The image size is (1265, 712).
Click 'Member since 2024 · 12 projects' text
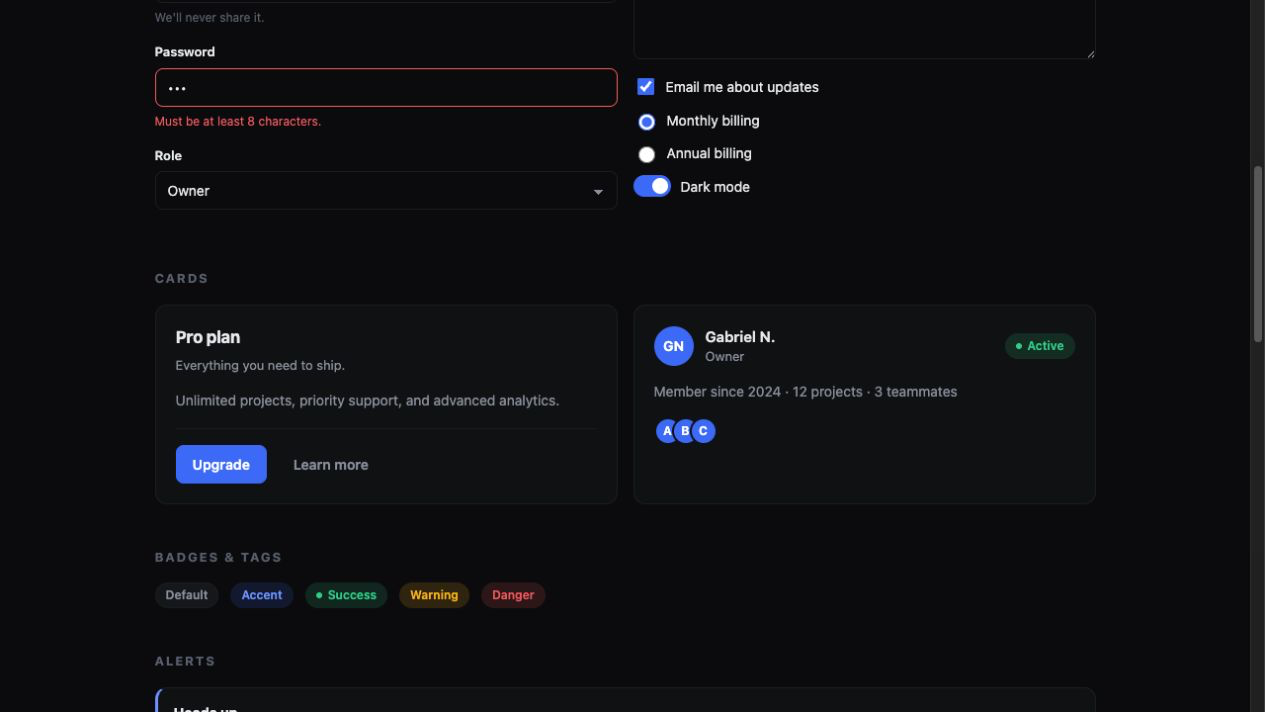(758, 392)
